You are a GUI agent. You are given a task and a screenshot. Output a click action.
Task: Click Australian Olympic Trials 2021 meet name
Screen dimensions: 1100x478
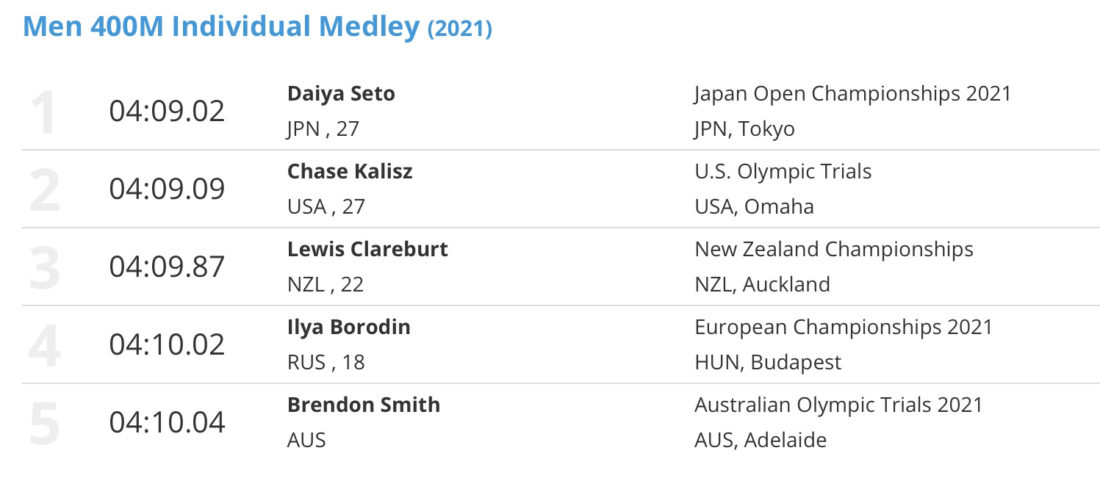838,406
